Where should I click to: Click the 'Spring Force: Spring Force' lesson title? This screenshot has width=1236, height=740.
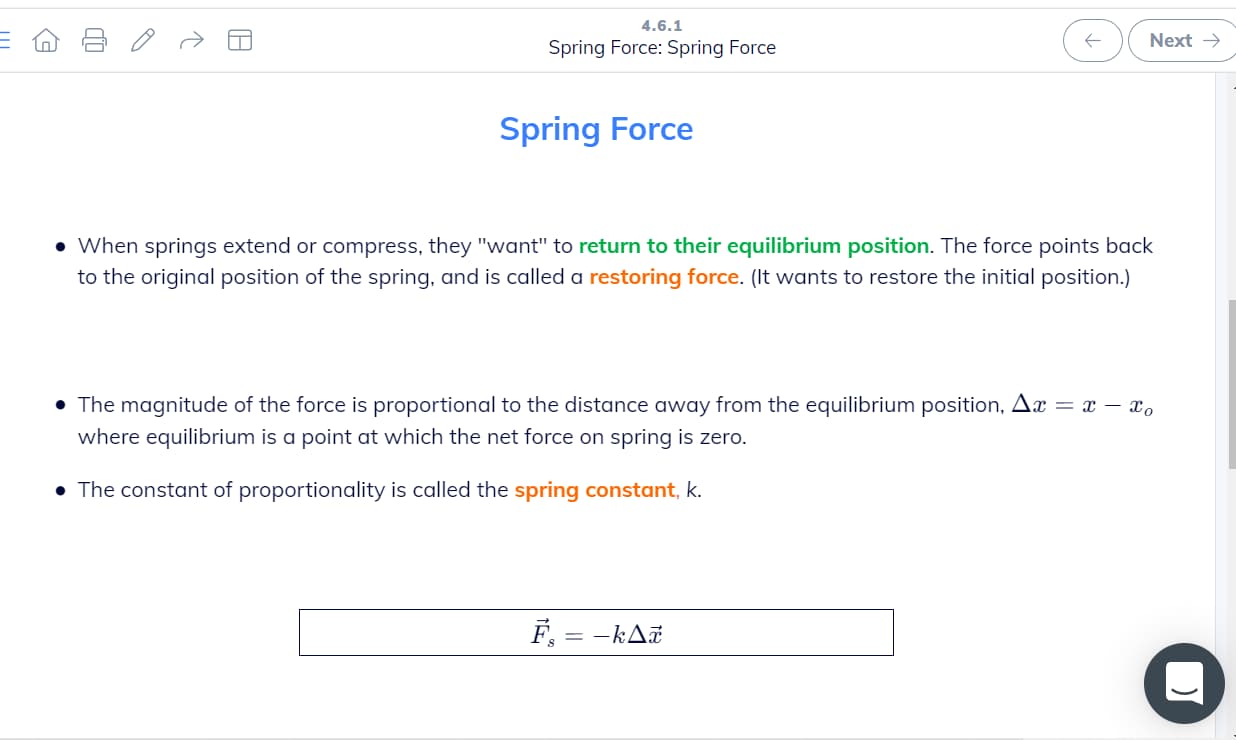coord(662,47)
